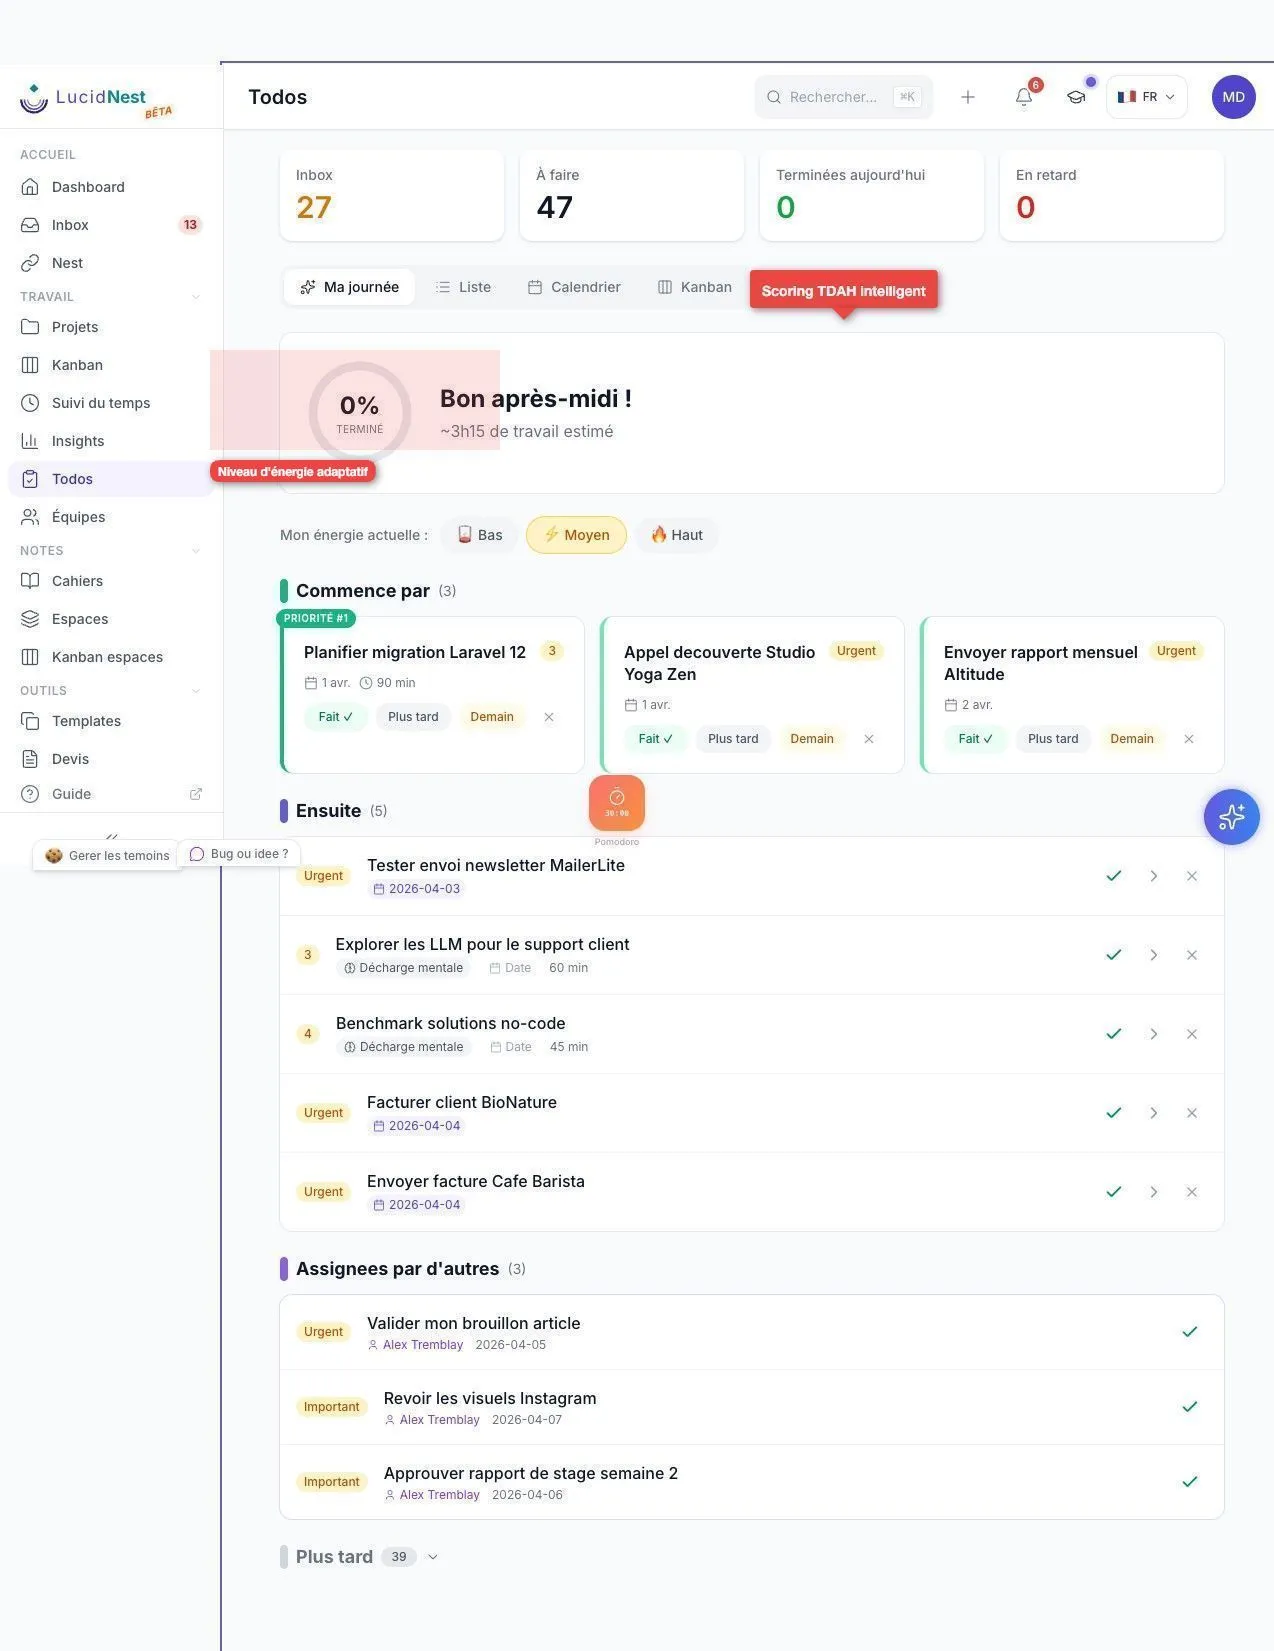Open Espaces section
The image size is (1274, 1651).
[x=111, y=619]
